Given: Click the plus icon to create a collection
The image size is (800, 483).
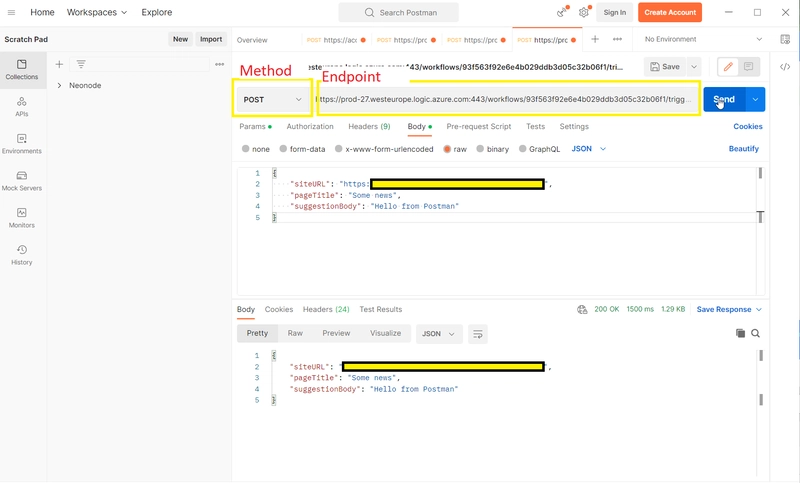Looking at the screenshot, I should pos(59,64).
